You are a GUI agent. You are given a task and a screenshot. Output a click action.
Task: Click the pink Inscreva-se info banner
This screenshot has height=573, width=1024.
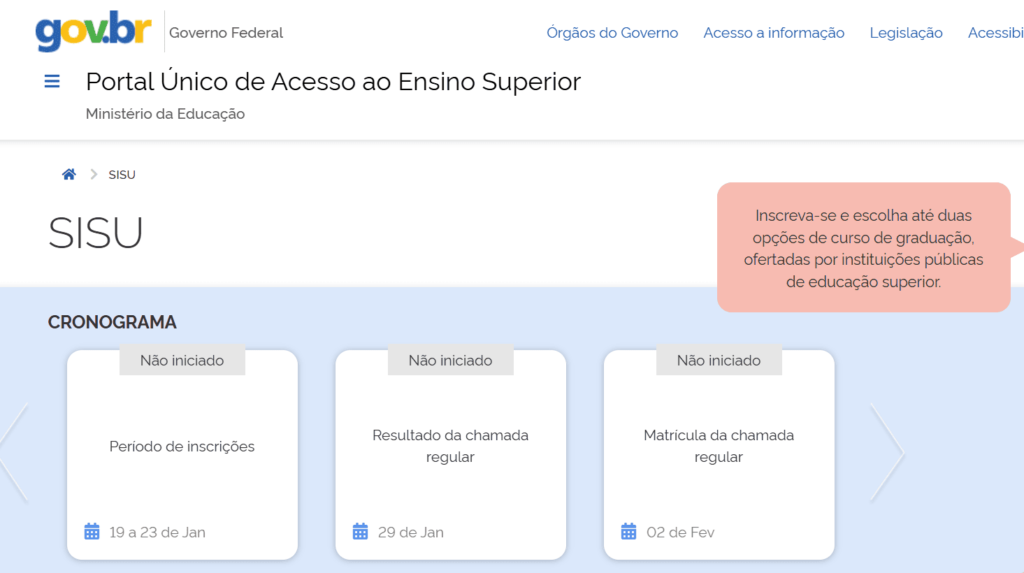863,248
